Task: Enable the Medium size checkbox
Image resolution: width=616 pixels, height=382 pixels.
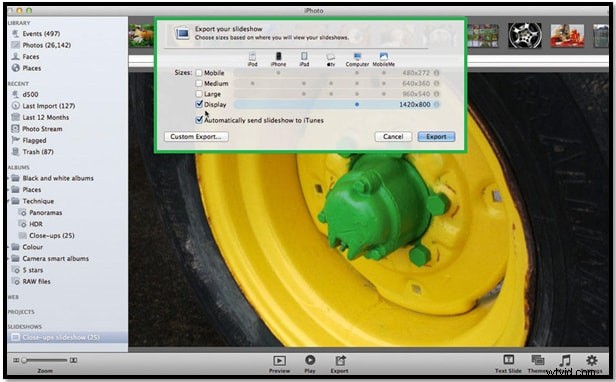Action: point(199,83)
